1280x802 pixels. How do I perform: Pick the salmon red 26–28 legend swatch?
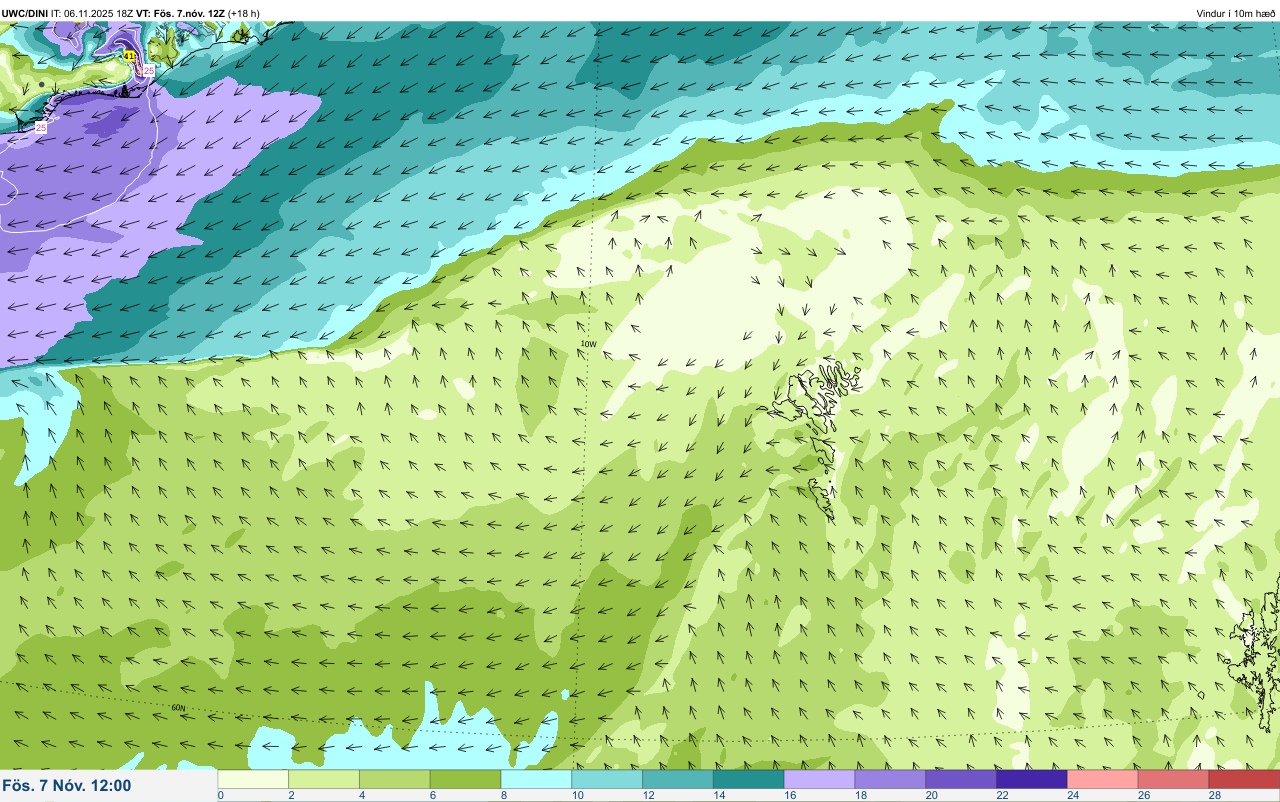coord(1174,779)
